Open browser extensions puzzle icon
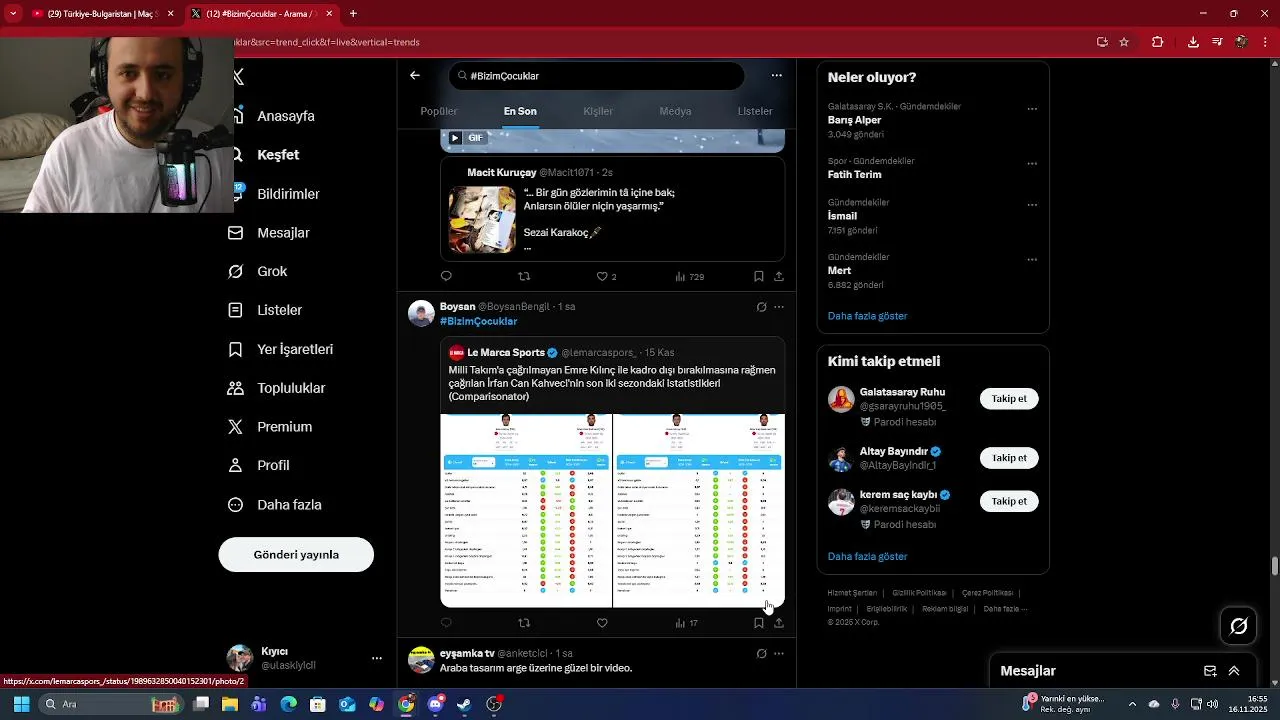 (1158, 42)
